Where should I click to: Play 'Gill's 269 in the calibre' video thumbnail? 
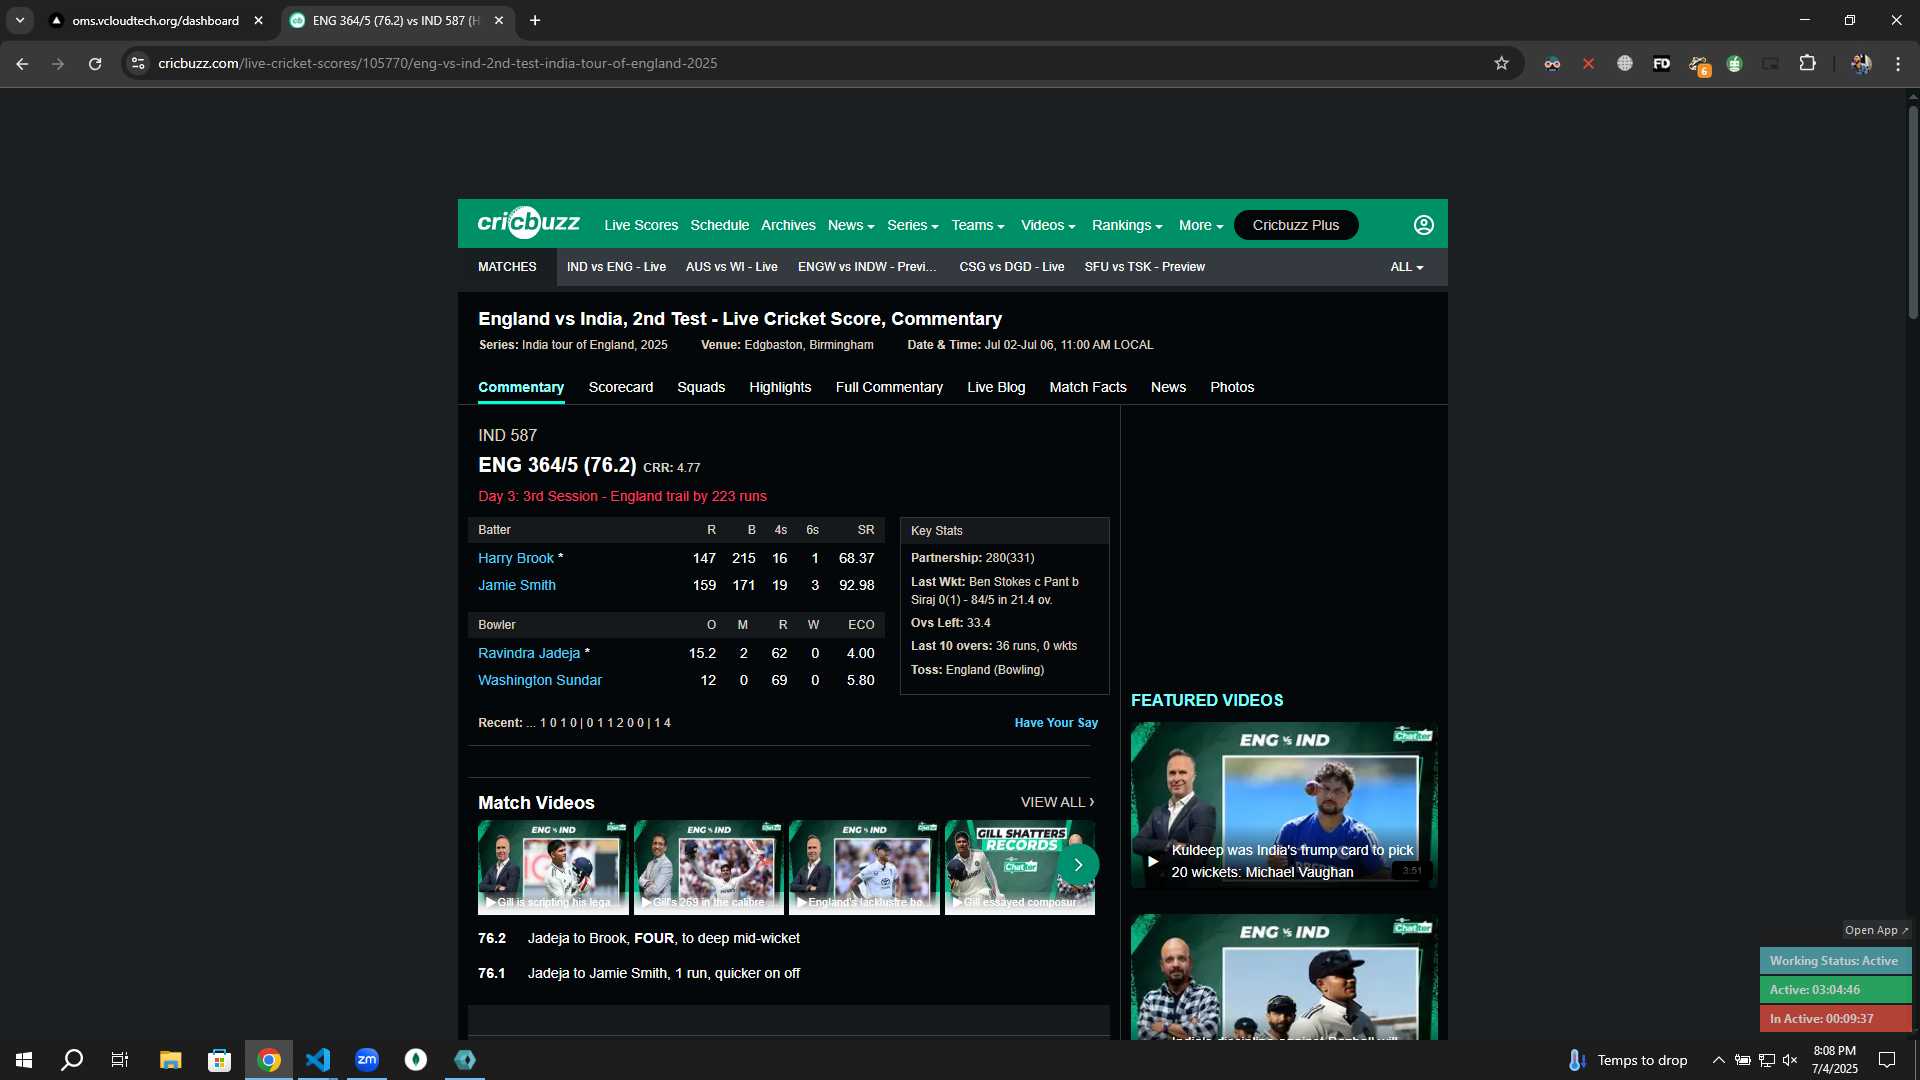(x=709, y=867)
